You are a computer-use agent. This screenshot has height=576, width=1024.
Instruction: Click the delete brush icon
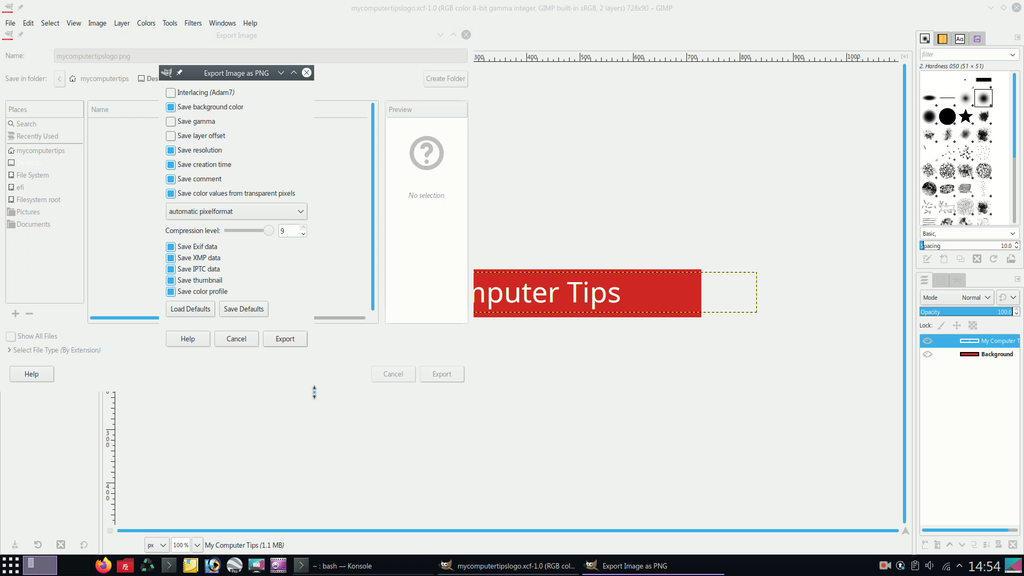(977, 259)
